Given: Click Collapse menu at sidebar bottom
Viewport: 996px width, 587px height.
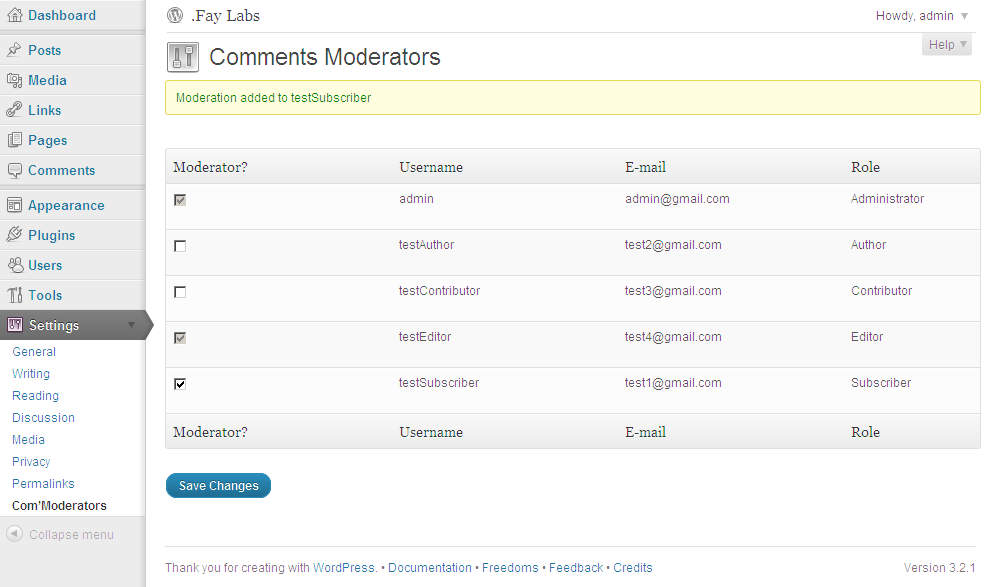Looking at the screenshot, I should [x=60, y=535].
